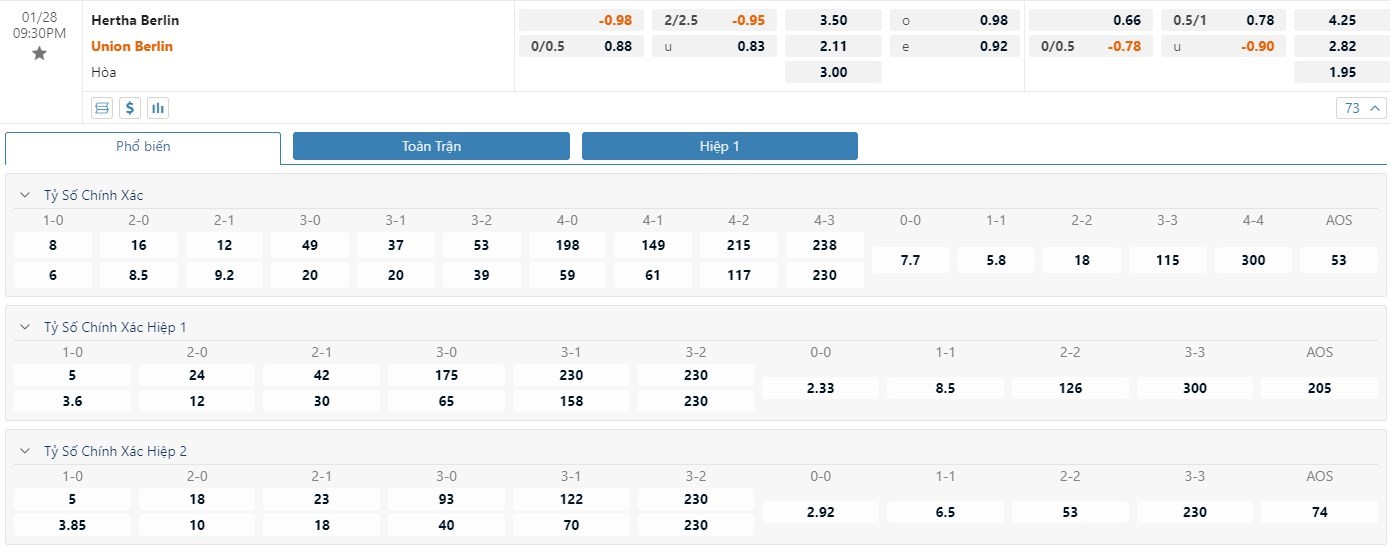Select full-match 0-0 odds of 7.7

click(x=910, y=260)
